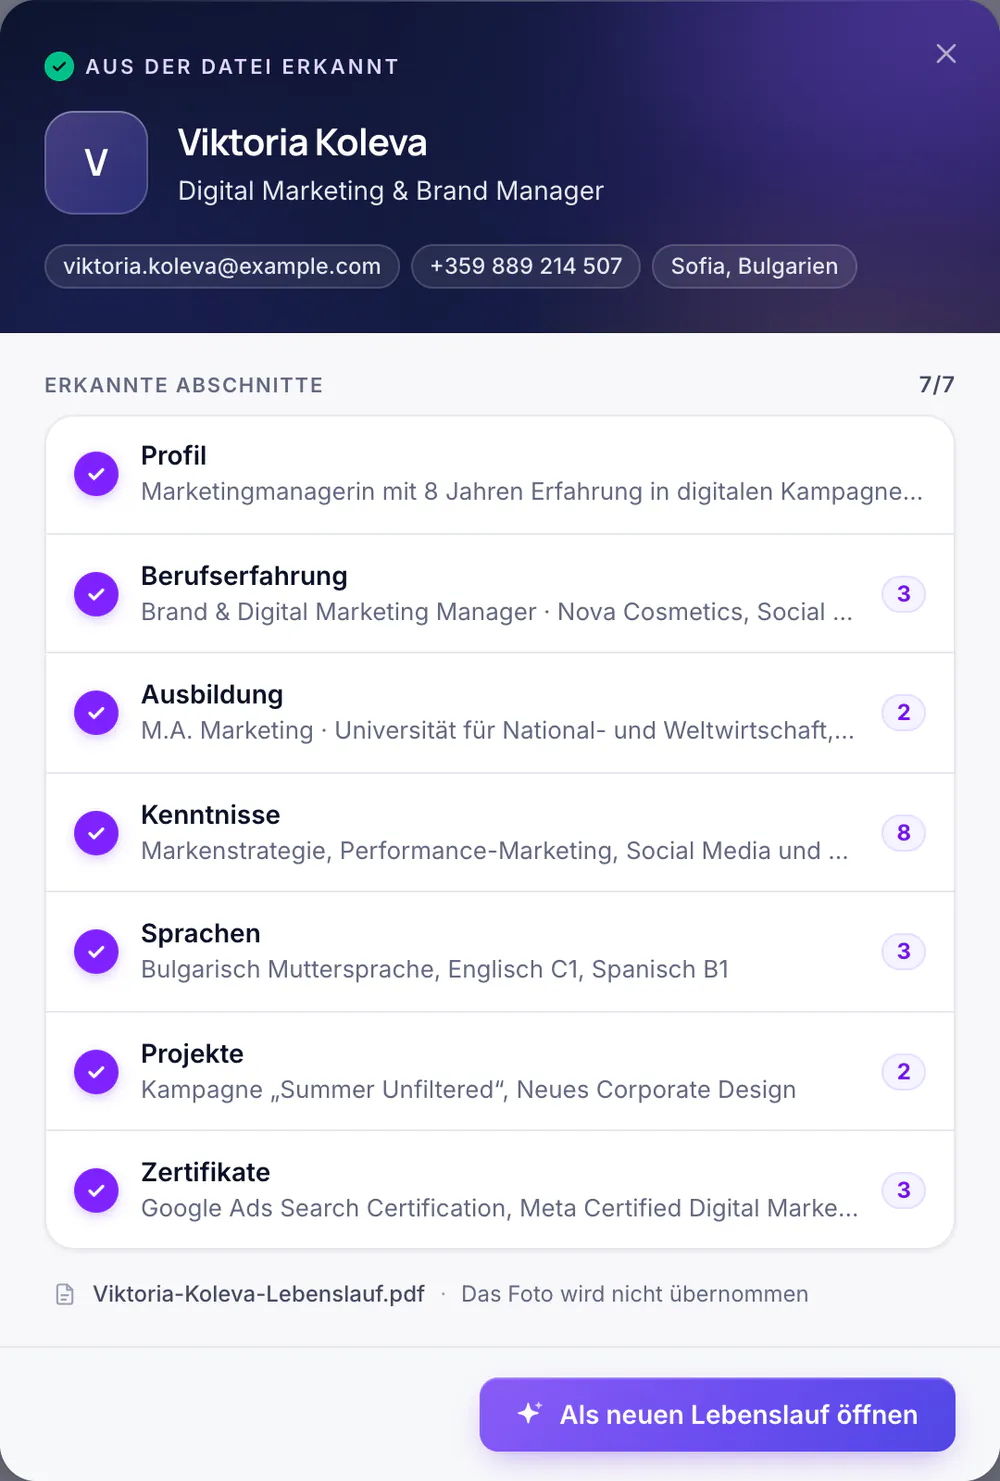Select the Viktoria-Koleva-Lebenslauf.pdf file name
This screenshot has width=1000, height=1481.
(259, 1294)
